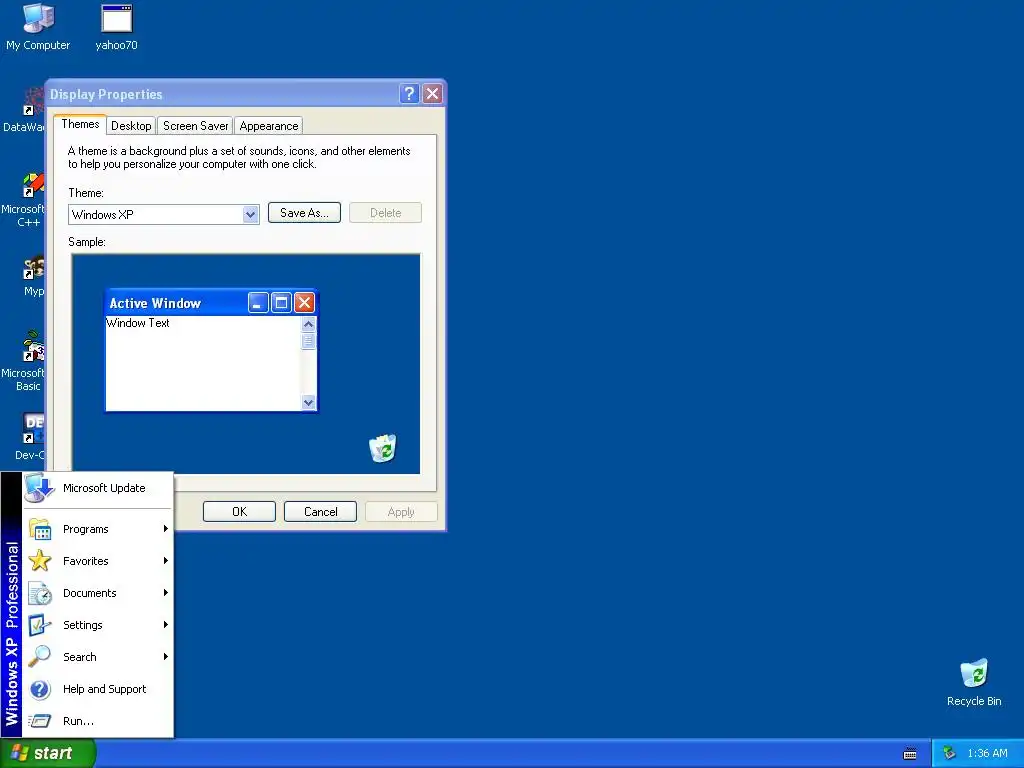Expand the Documents submenu arrow
Image resolution: width=1024 pixels, height=768 pixels.
[166, 593]
